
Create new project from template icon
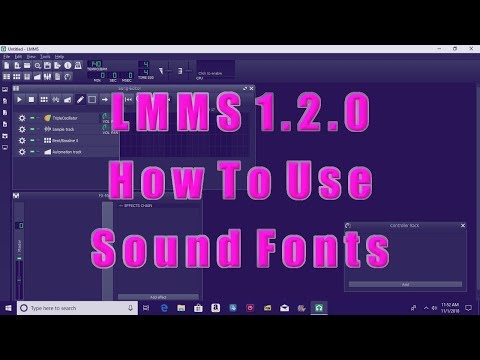(17, 66)
